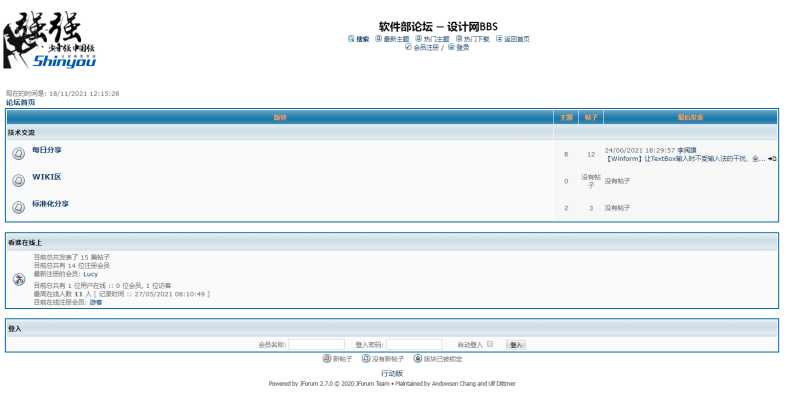Click the folder icon for WIKI区 forum
Image resolution: width=786 pixels, height=398 pixels.
[x=19, y=180]
